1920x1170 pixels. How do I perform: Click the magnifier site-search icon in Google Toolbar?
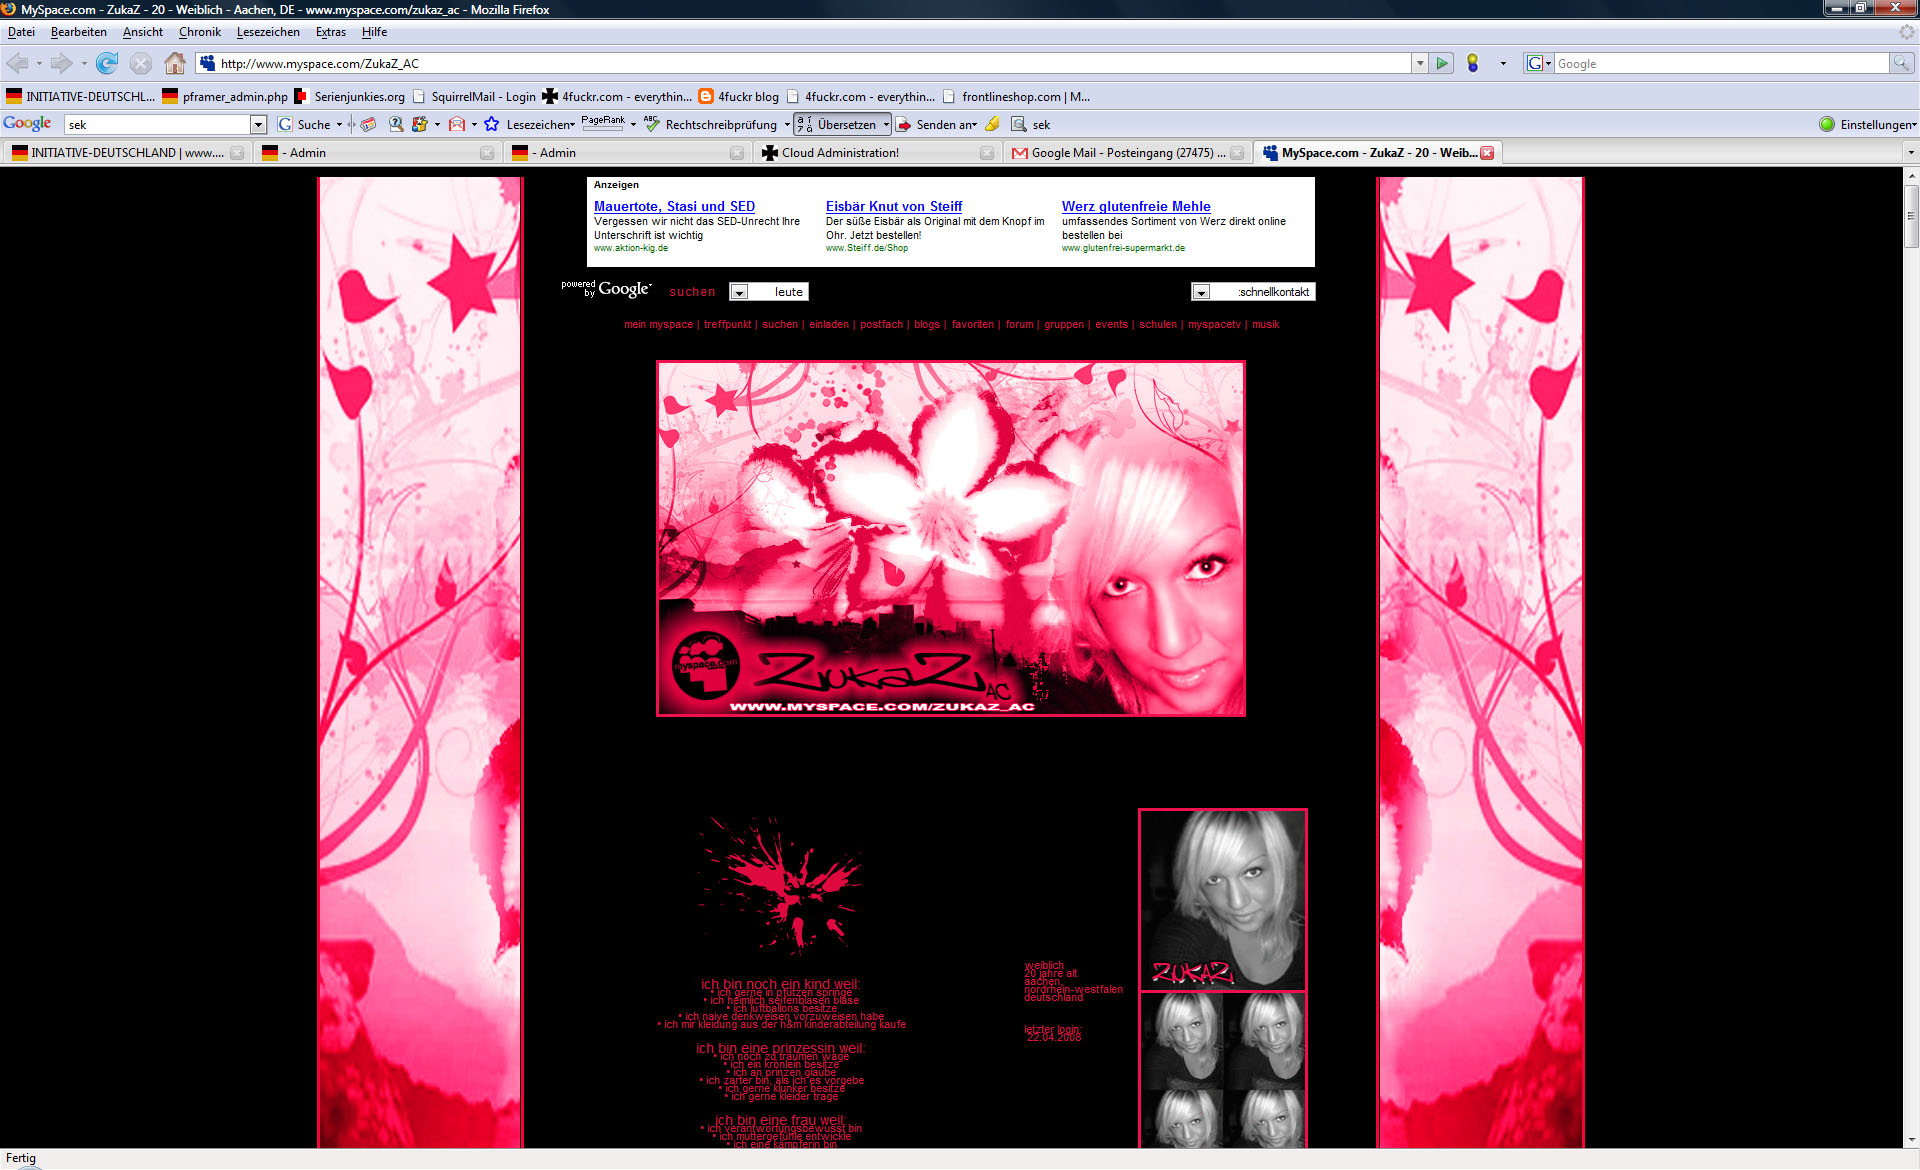pos(396,124)
